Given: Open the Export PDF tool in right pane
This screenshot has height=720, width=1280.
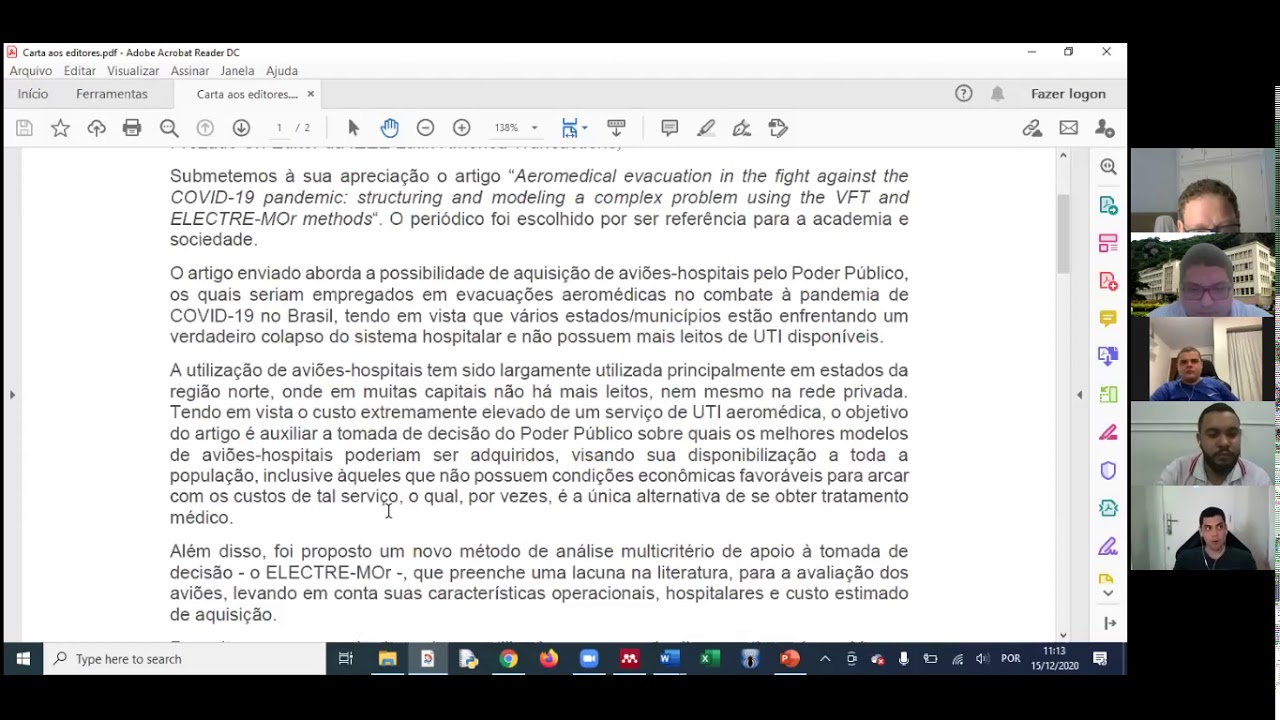Looking at the screenshot, I should (1108, 205).
